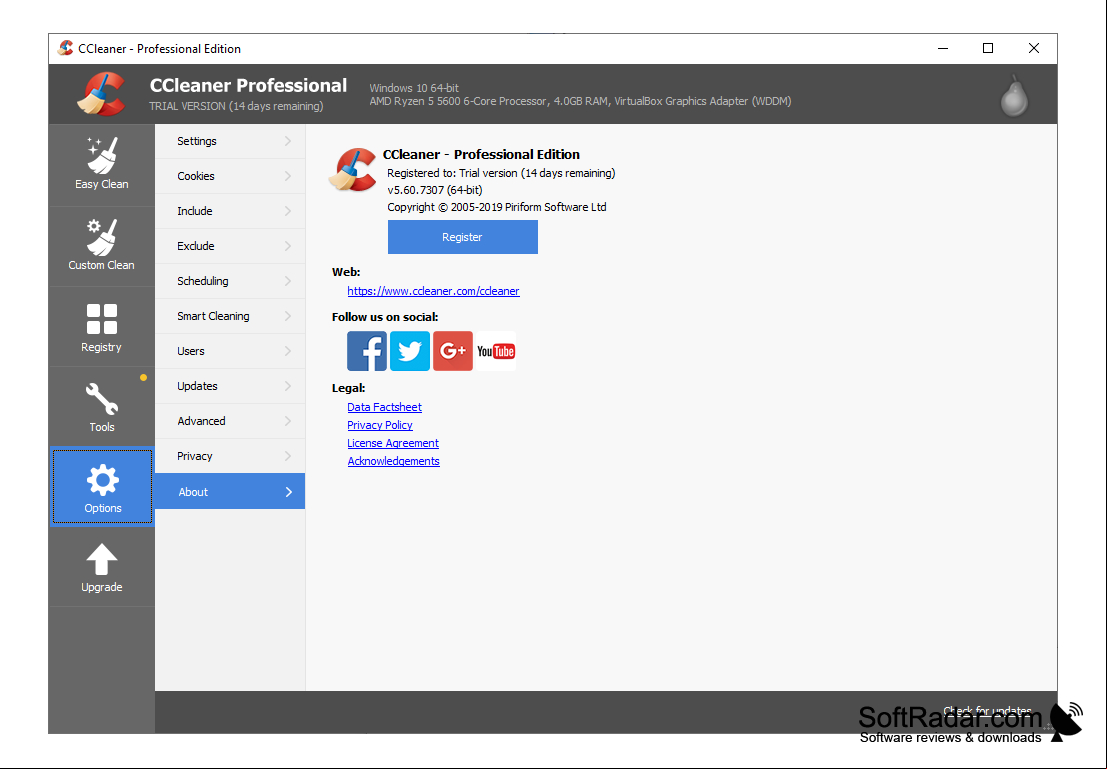Click the orange notification dot on Tools
This screenshot has height=769, width=1107.
pos(143,377)
